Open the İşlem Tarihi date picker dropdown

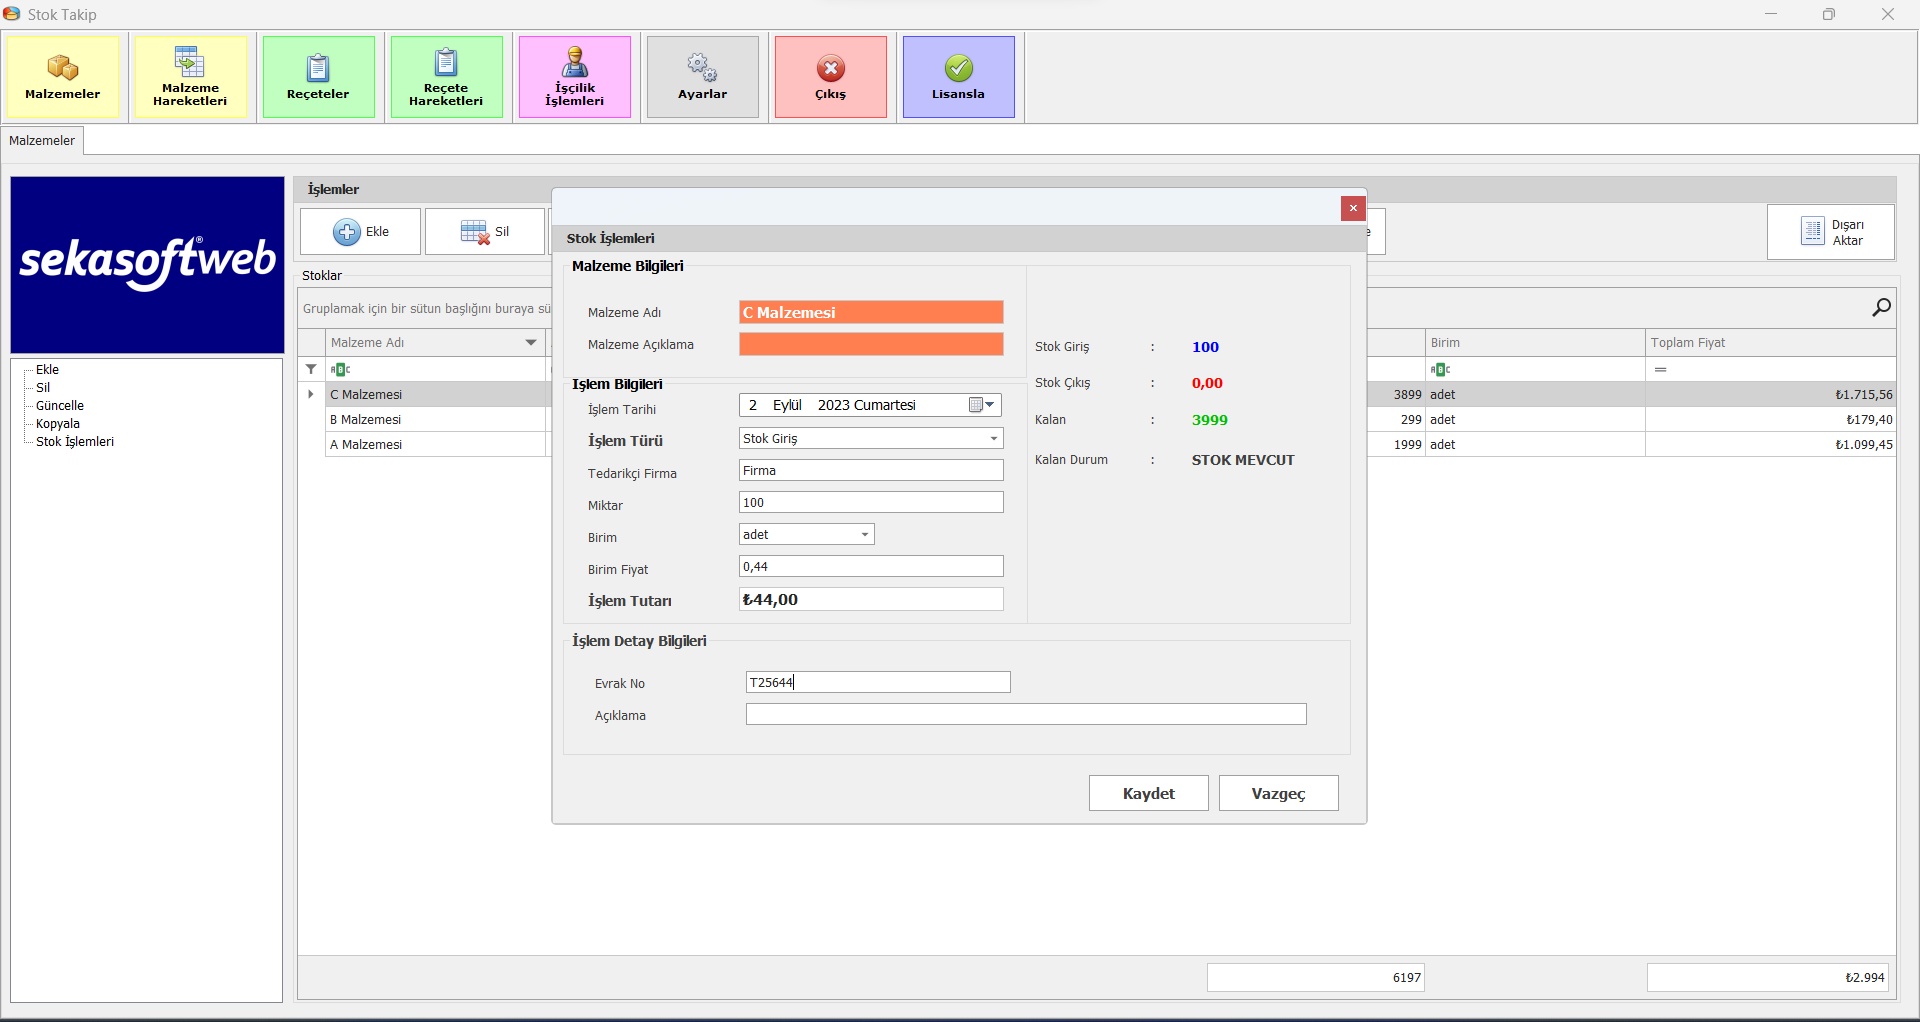pyautogui.click(x=989, y=405)
